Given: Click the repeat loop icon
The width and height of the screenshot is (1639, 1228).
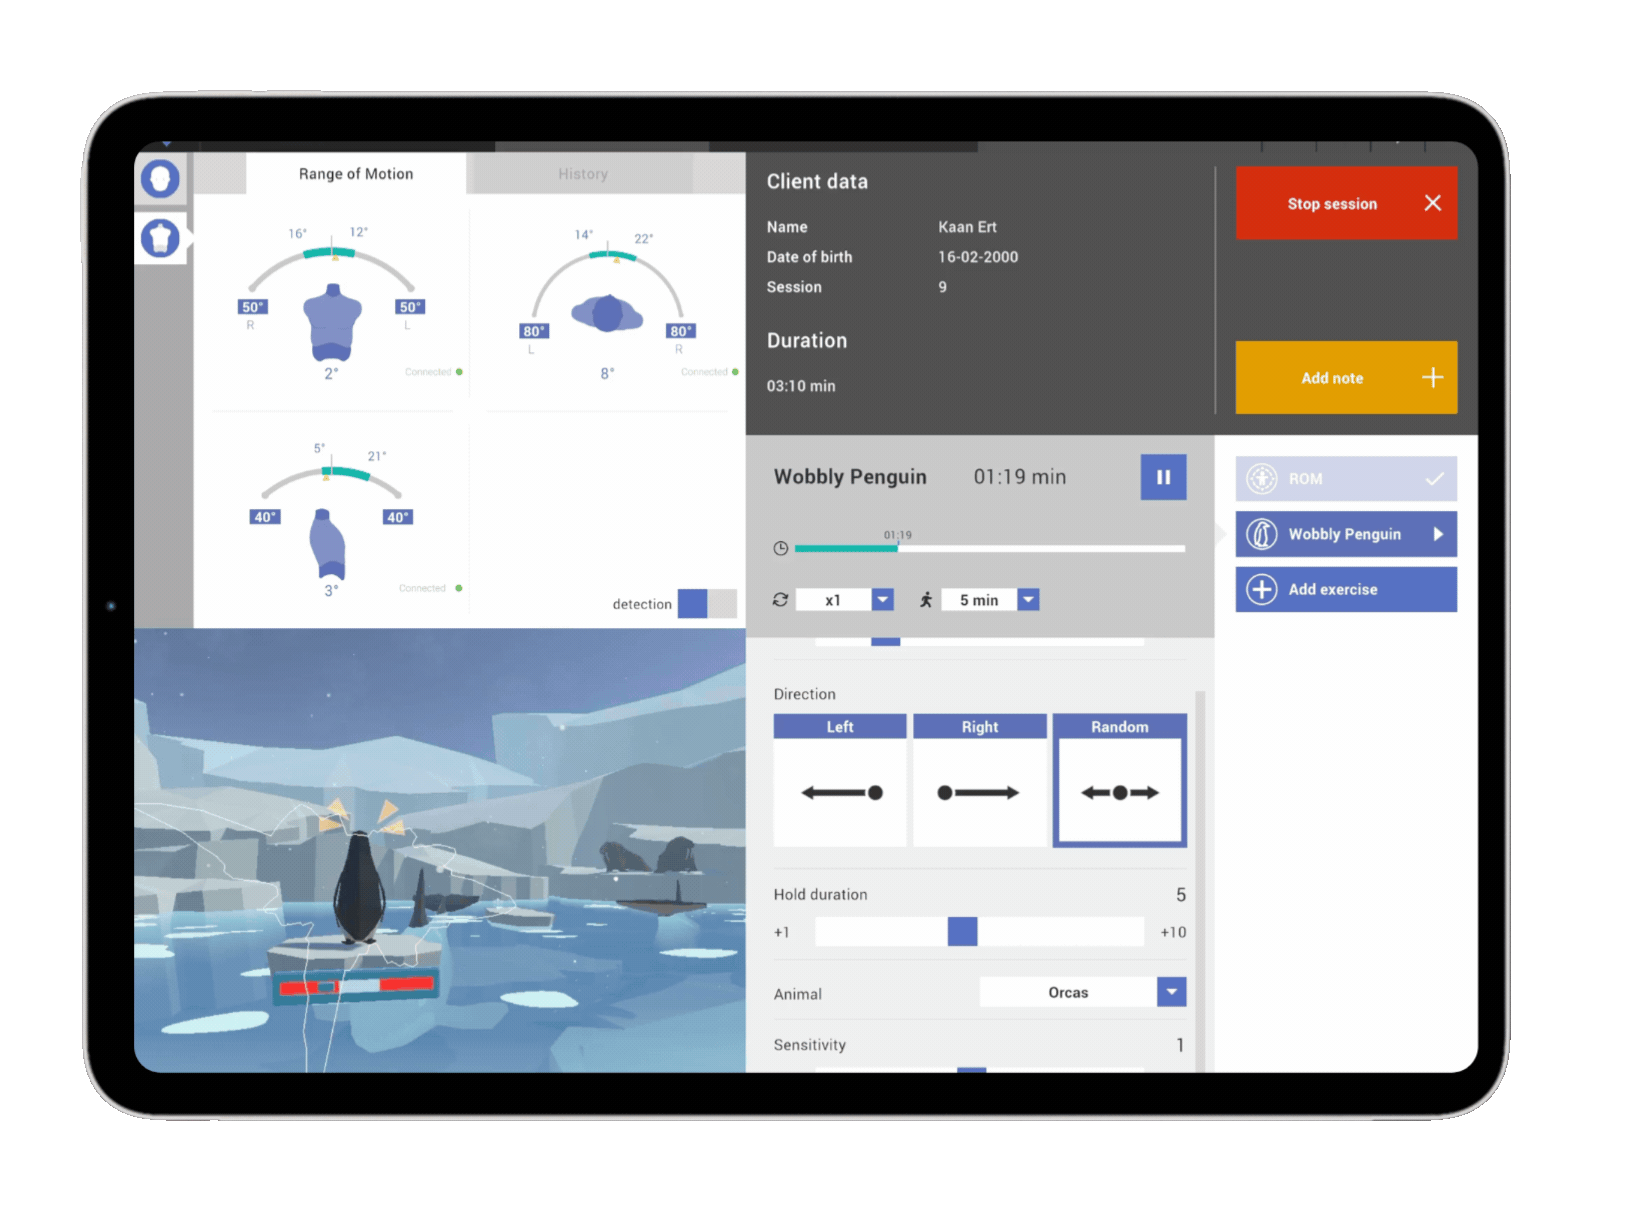Looking at the screenshot, I should 780,600.
